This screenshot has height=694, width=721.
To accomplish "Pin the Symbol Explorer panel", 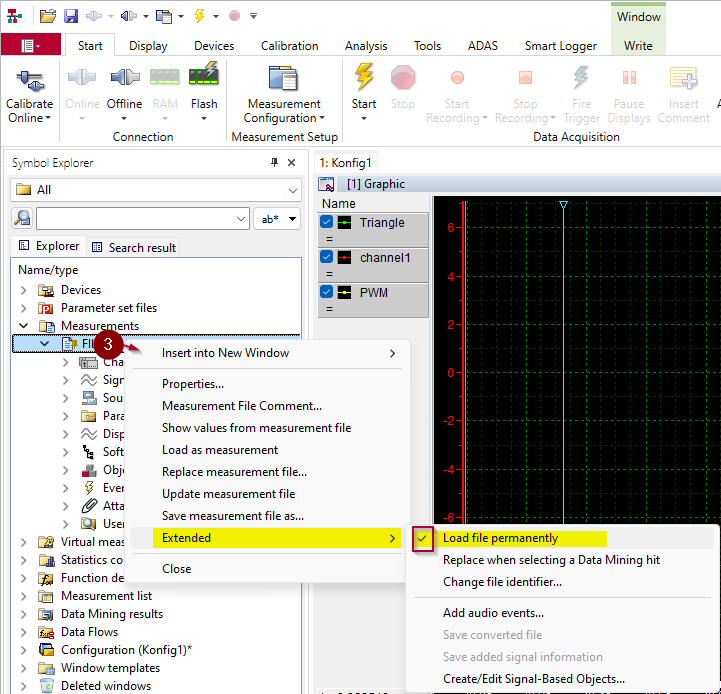I will click(275, 162).
